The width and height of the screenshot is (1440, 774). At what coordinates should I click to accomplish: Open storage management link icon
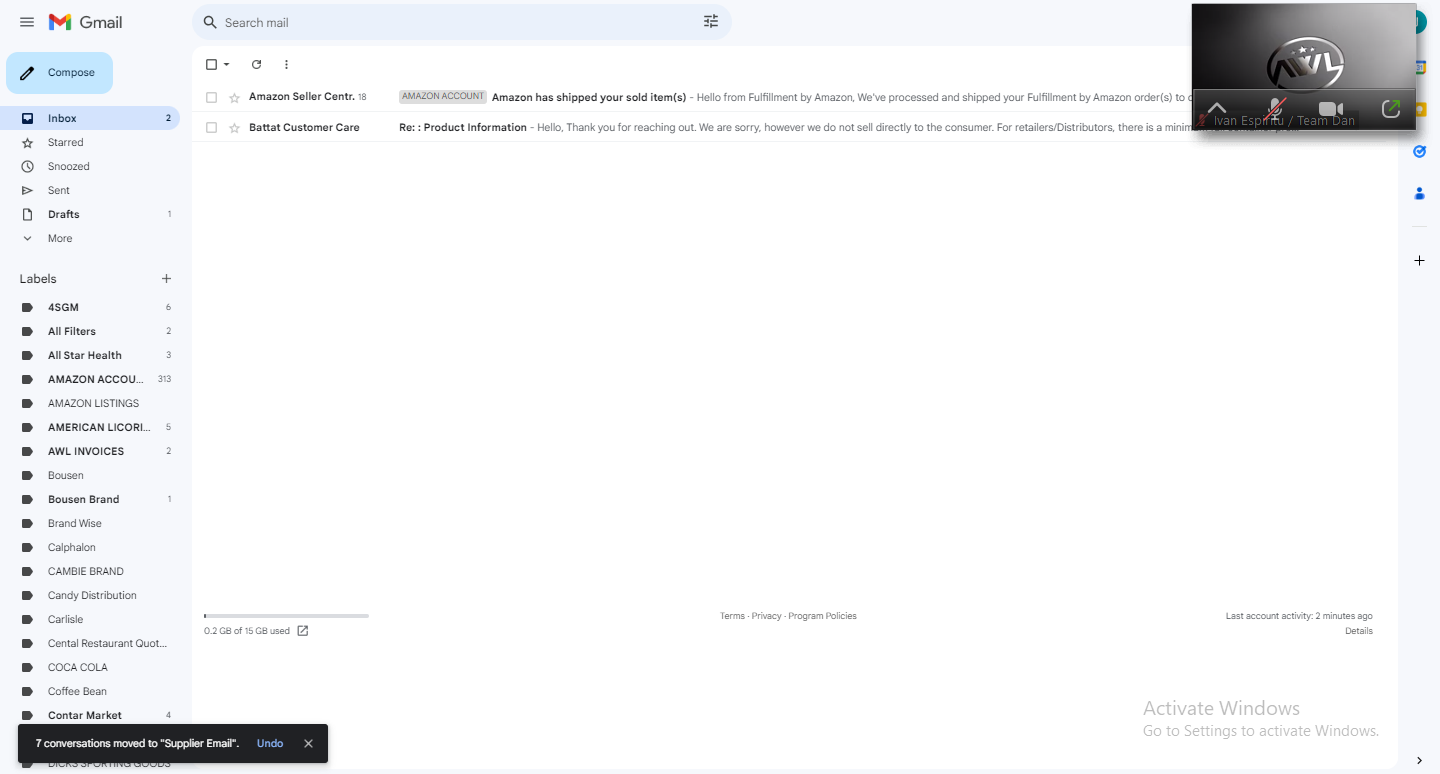click(303, 631)
